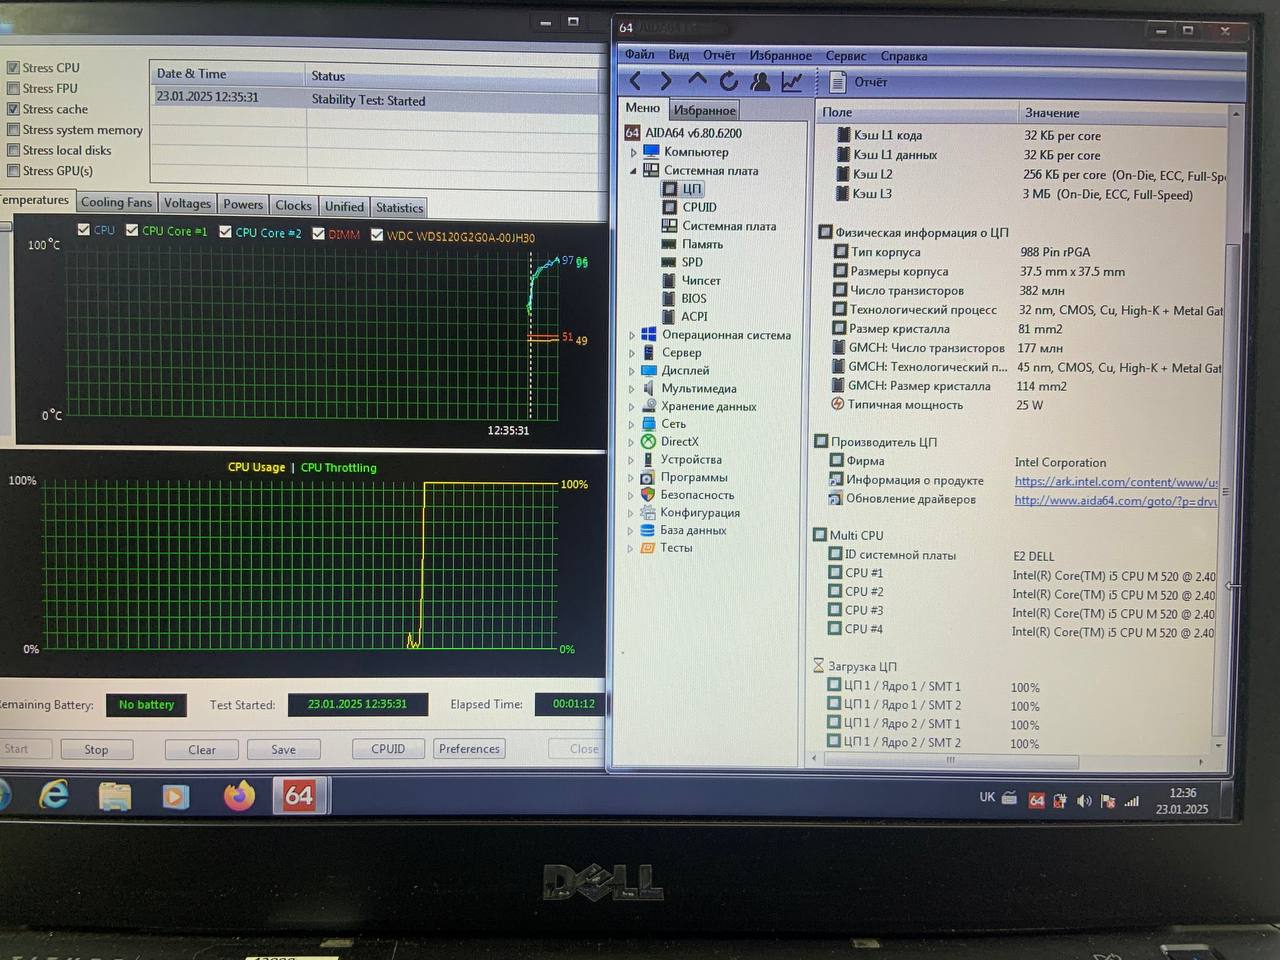Switch to the Voltages tab
Viewport: 1280px width, 960px height.
point(187,203)
